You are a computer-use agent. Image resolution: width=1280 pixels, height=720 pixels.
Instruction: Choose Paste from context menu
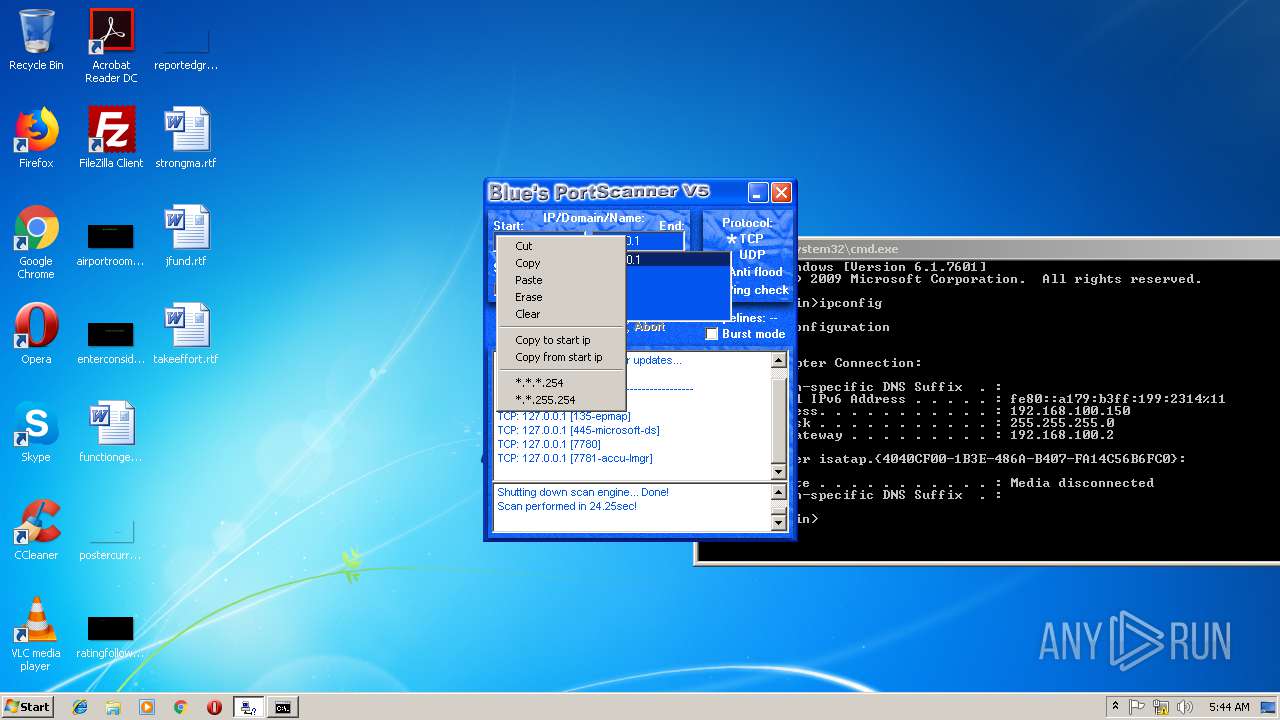(x=561, y=280)
